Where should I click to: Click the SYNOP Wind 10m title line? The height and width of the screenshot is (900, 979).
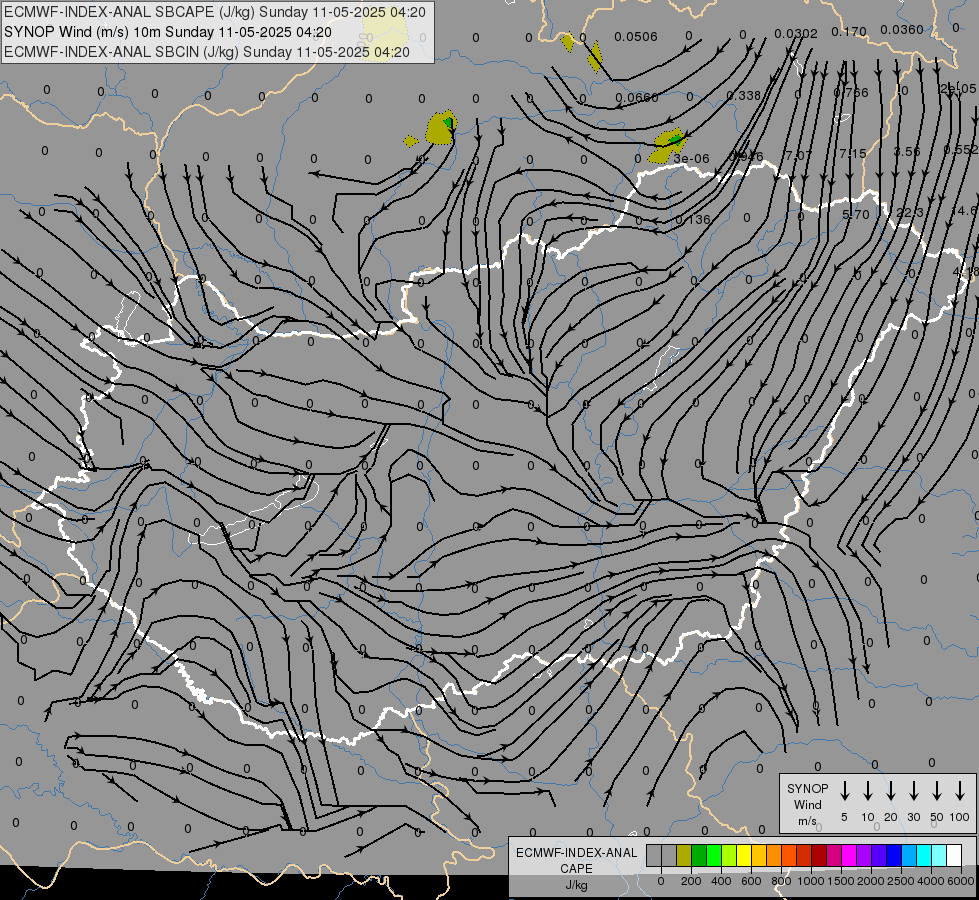click(x=167, y=32)
